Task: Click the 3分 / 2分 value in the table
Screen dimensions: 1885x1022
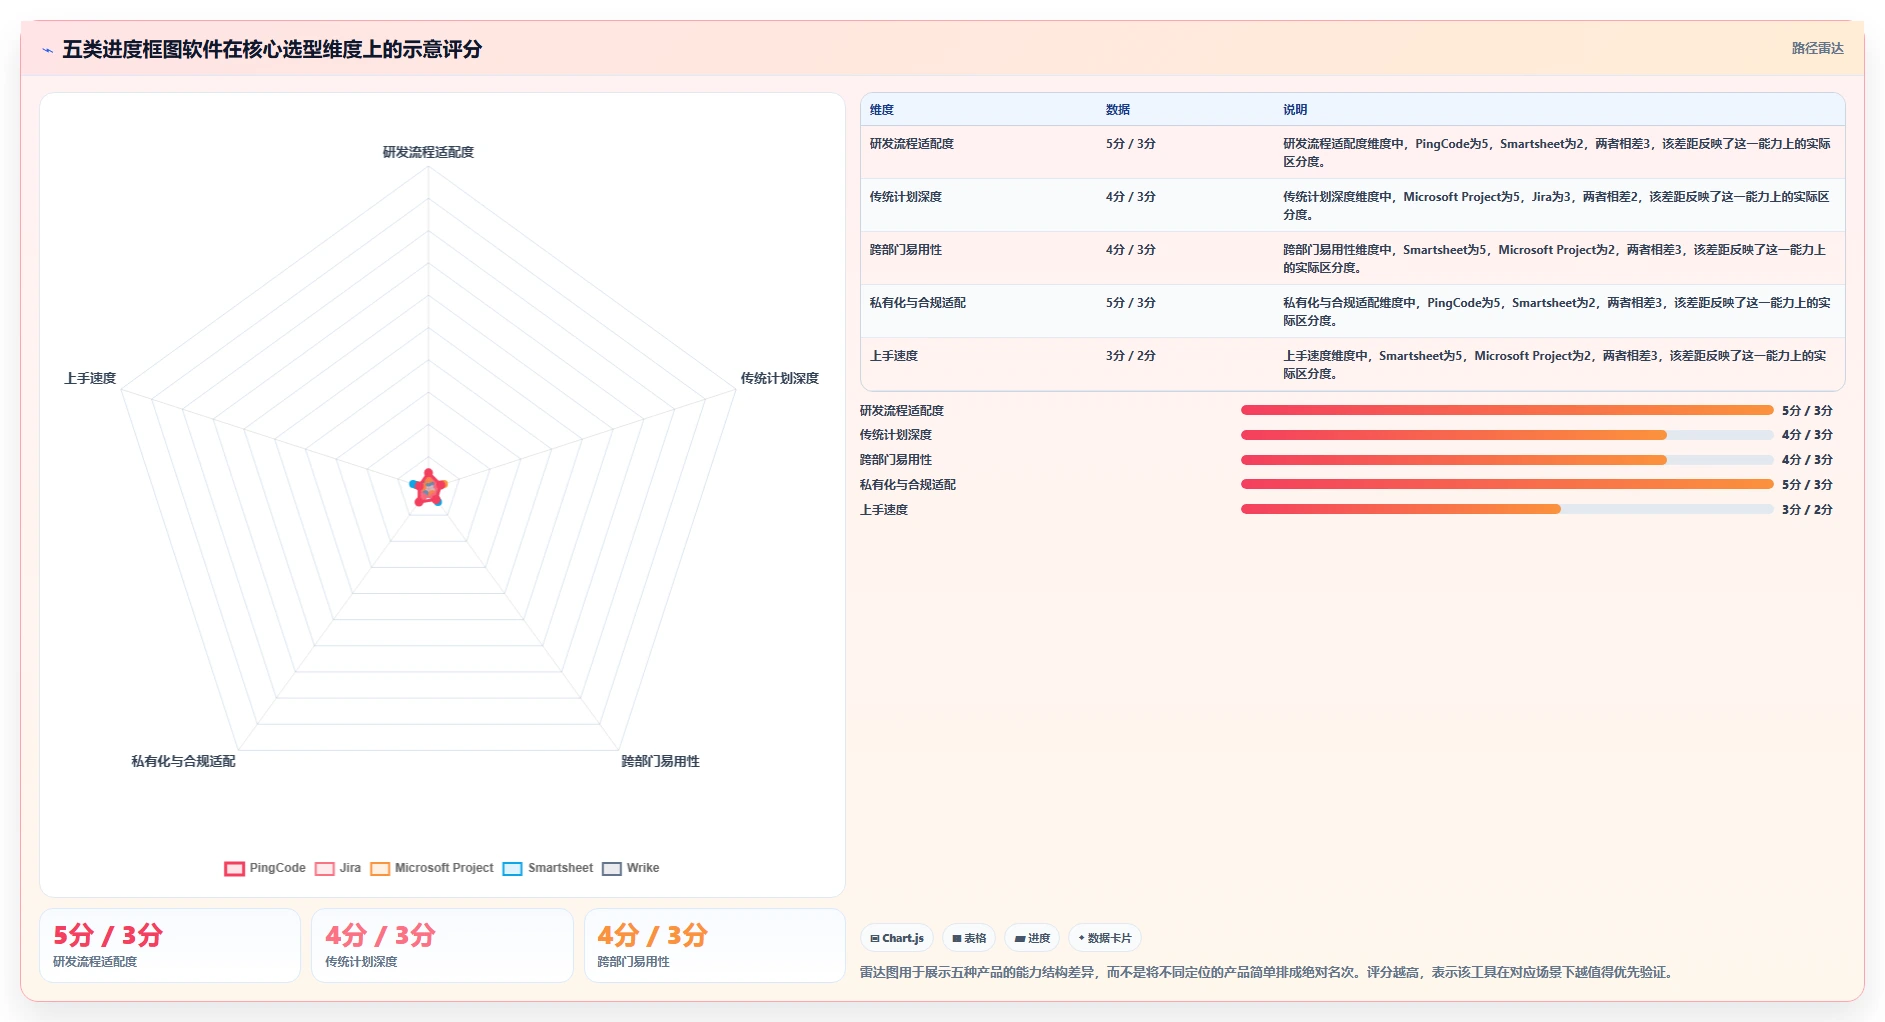Action: [x=1130, y=356]
